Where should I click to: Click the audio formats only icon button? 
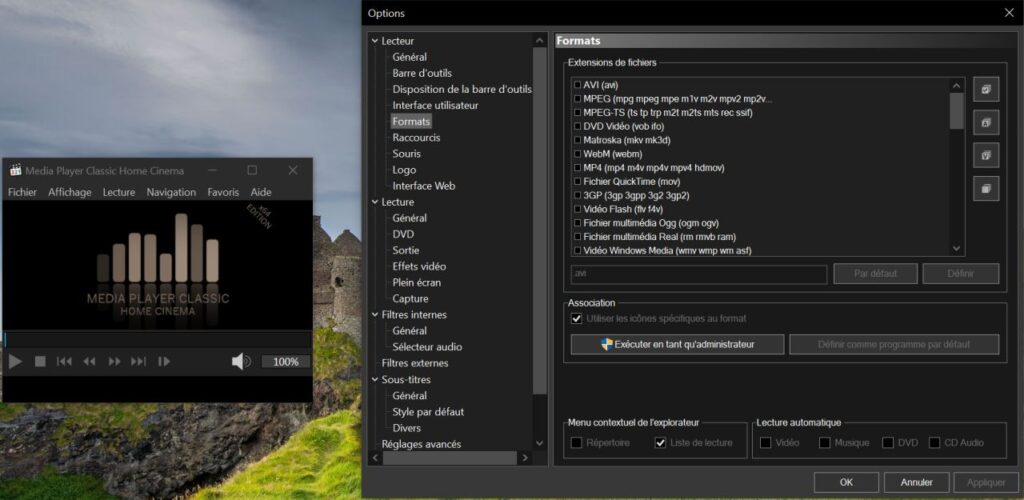click(x=986, y=122)
